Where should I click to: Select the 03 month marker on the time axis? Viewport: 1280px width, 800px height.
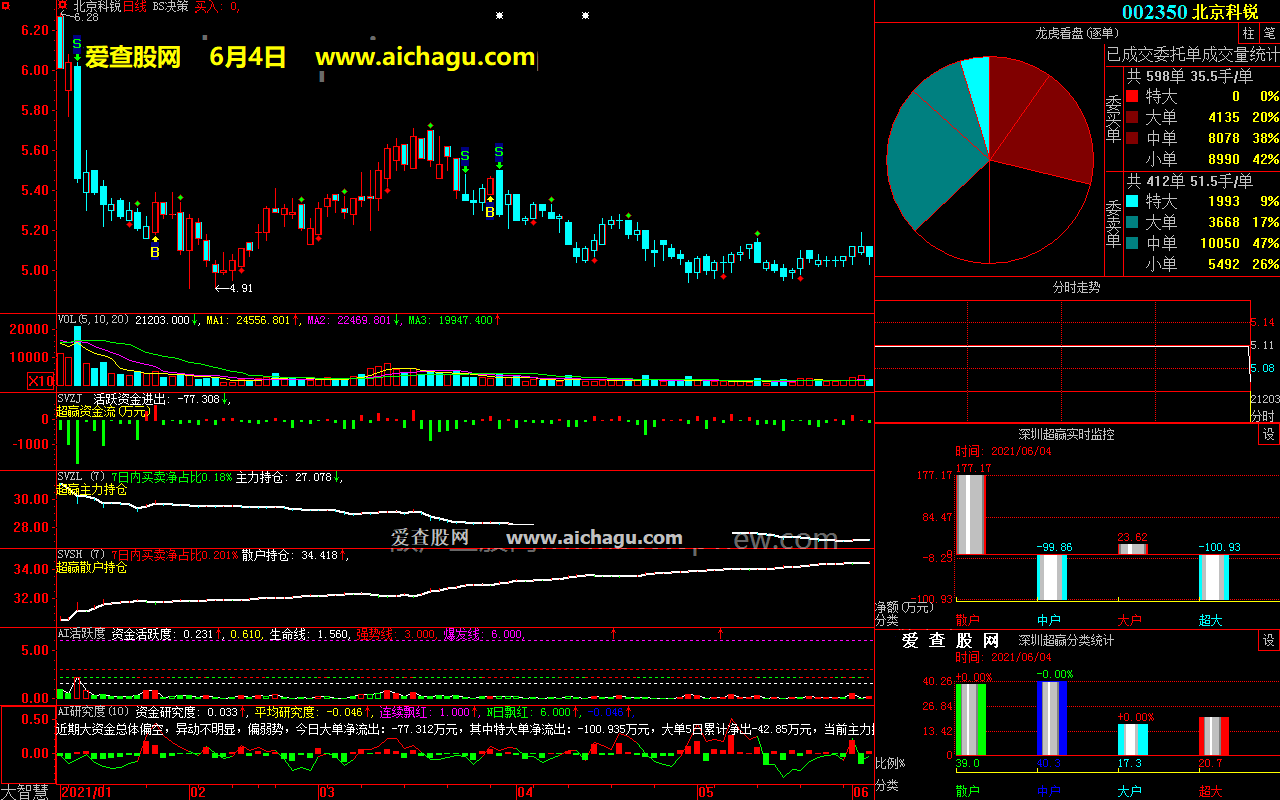pos(326,792)
